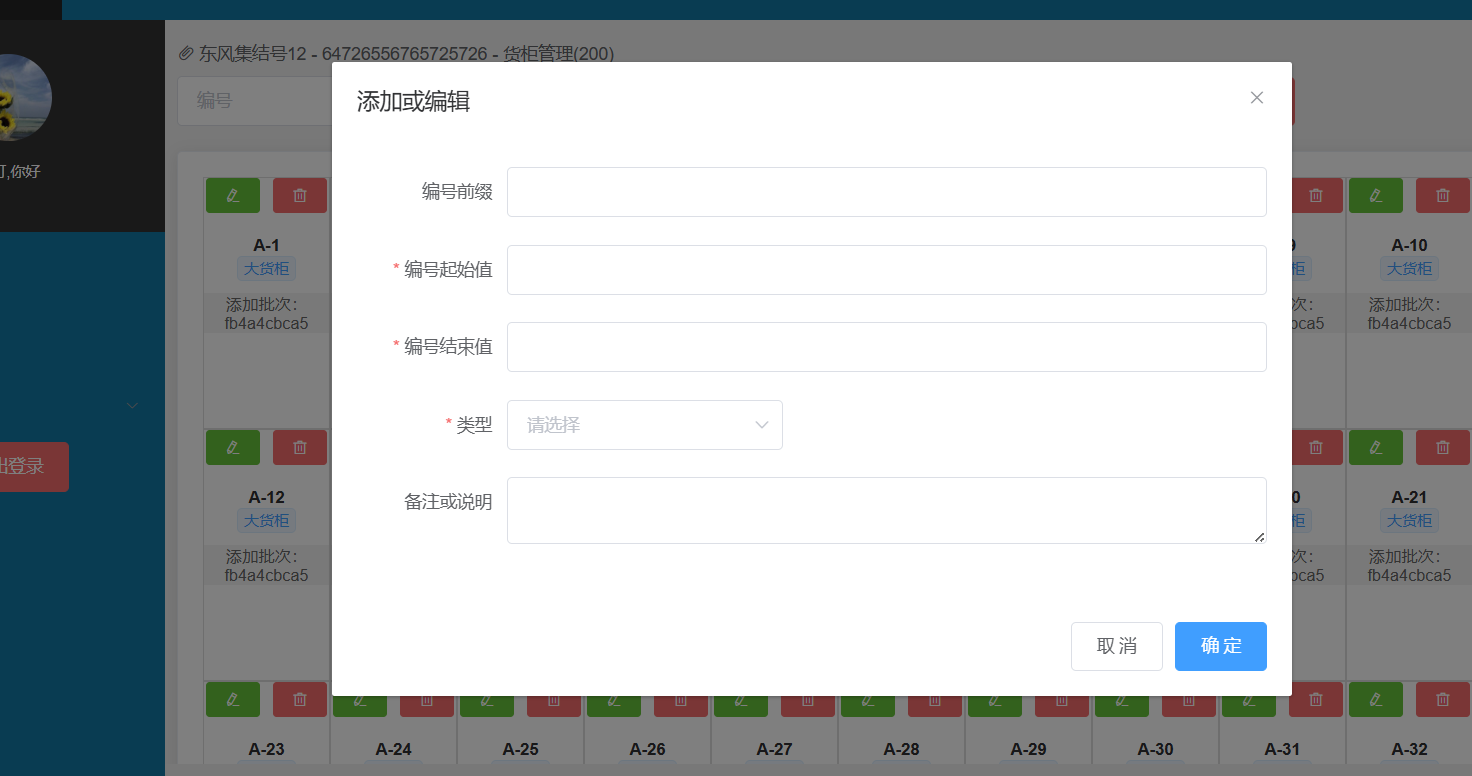Expand the sidebar menu chevron arrow

click(132, 405)
